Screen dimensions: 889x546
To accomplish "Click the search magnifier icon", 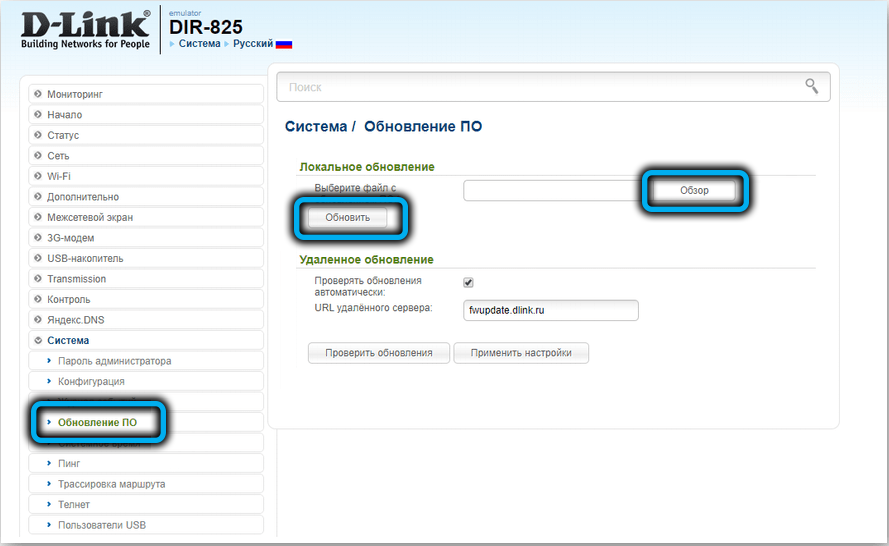I will click(x=811, y=87).
